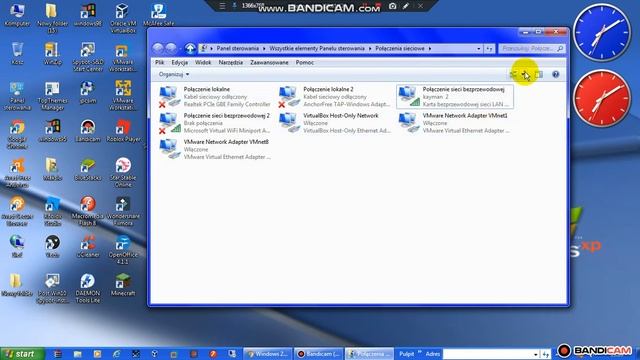Open the Widok menu

[x=203, y=62]
